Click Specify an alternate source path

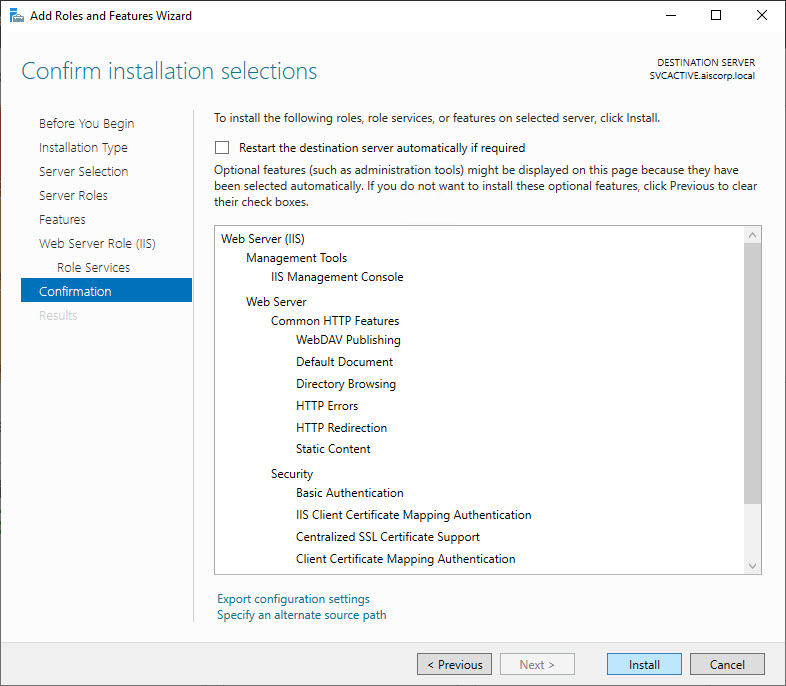301,615
